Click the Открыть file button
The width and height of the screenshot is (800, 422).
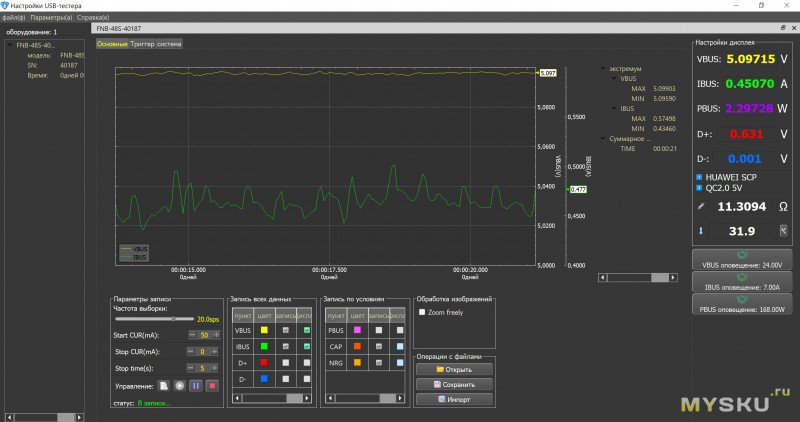pos(455,369)
